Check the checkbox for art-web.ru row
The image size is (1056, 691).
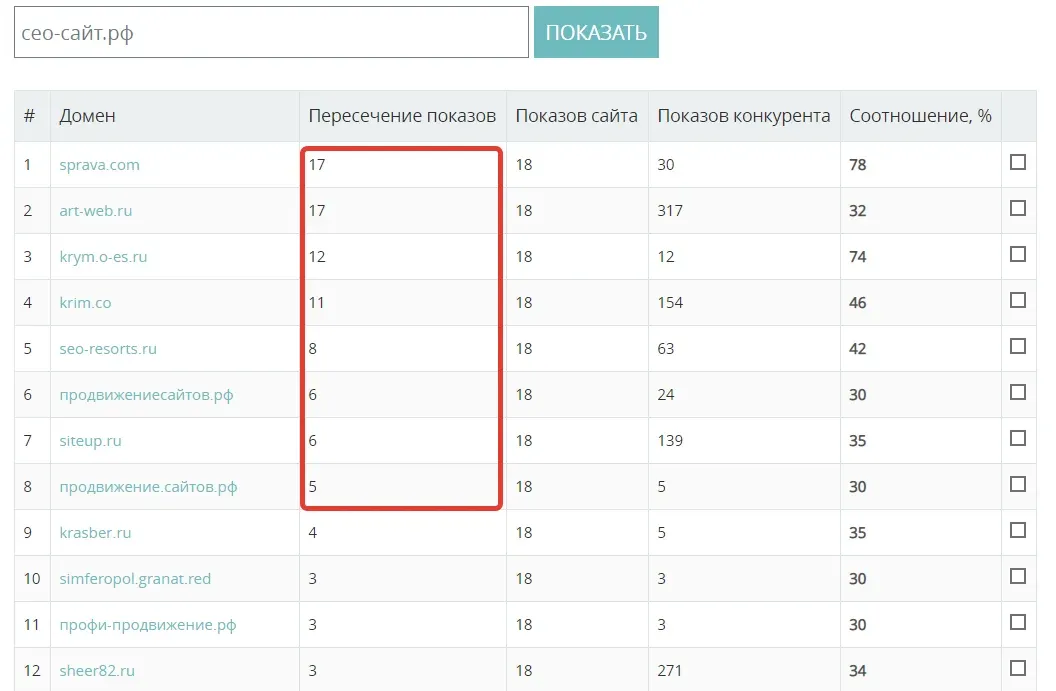pyautogui.click(x=1018, y=208)
